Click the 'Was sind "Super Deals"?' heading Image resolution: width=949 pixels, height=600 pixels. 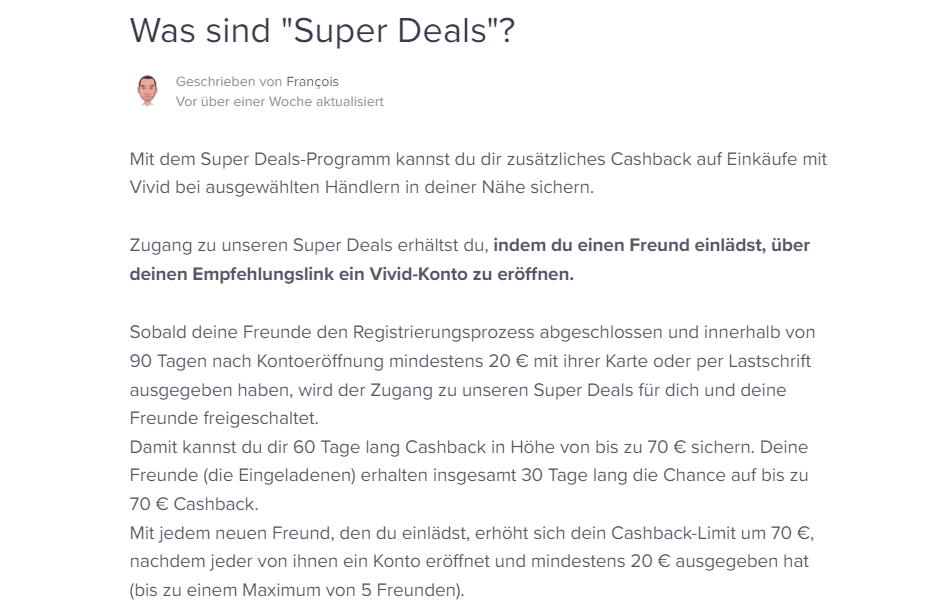(322, 30)
